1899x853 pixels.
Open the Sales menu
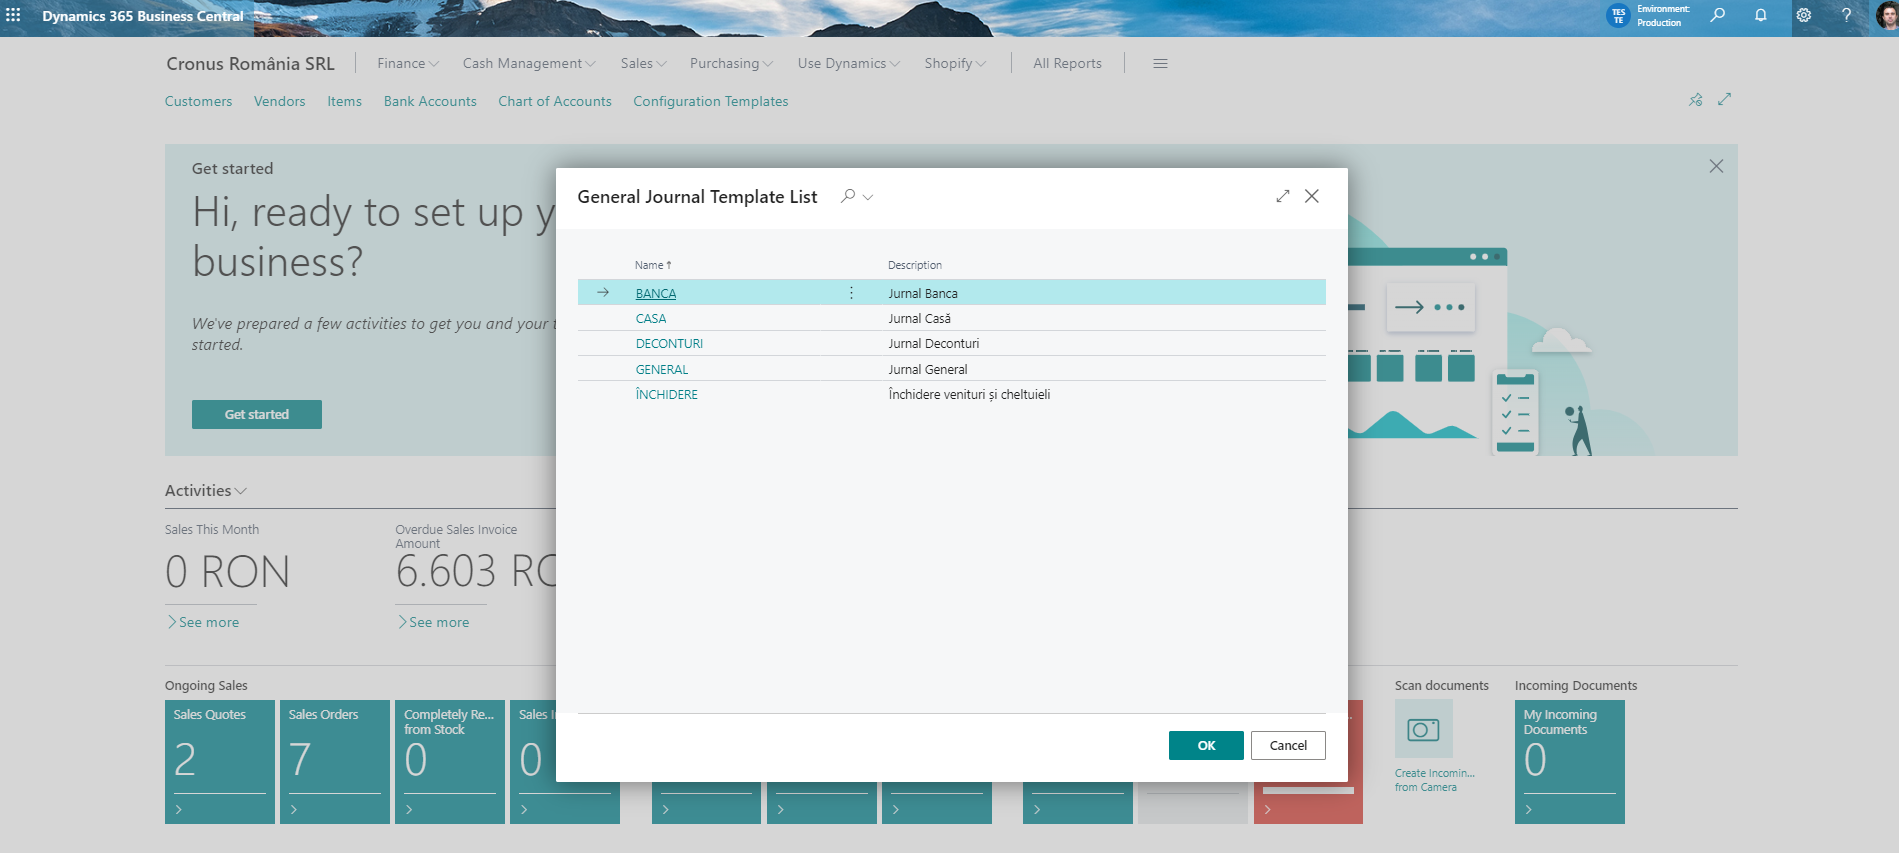point(643,63)
